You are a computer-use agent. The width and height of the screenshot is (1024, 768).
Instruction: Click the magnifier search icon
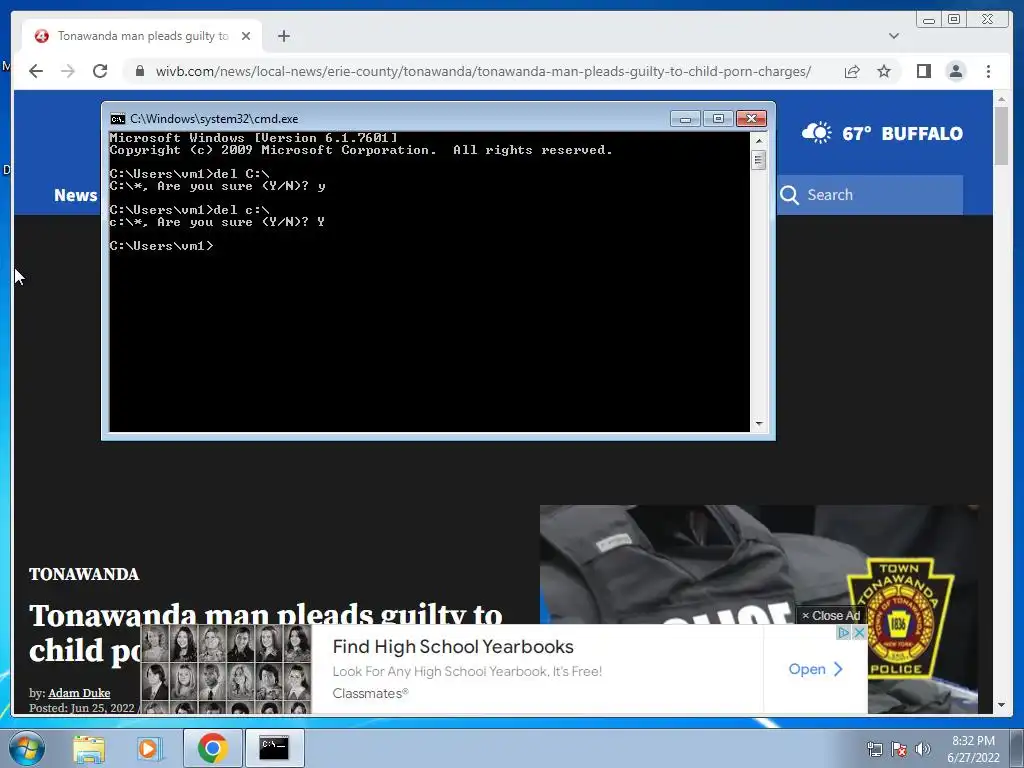click(789, 195)
